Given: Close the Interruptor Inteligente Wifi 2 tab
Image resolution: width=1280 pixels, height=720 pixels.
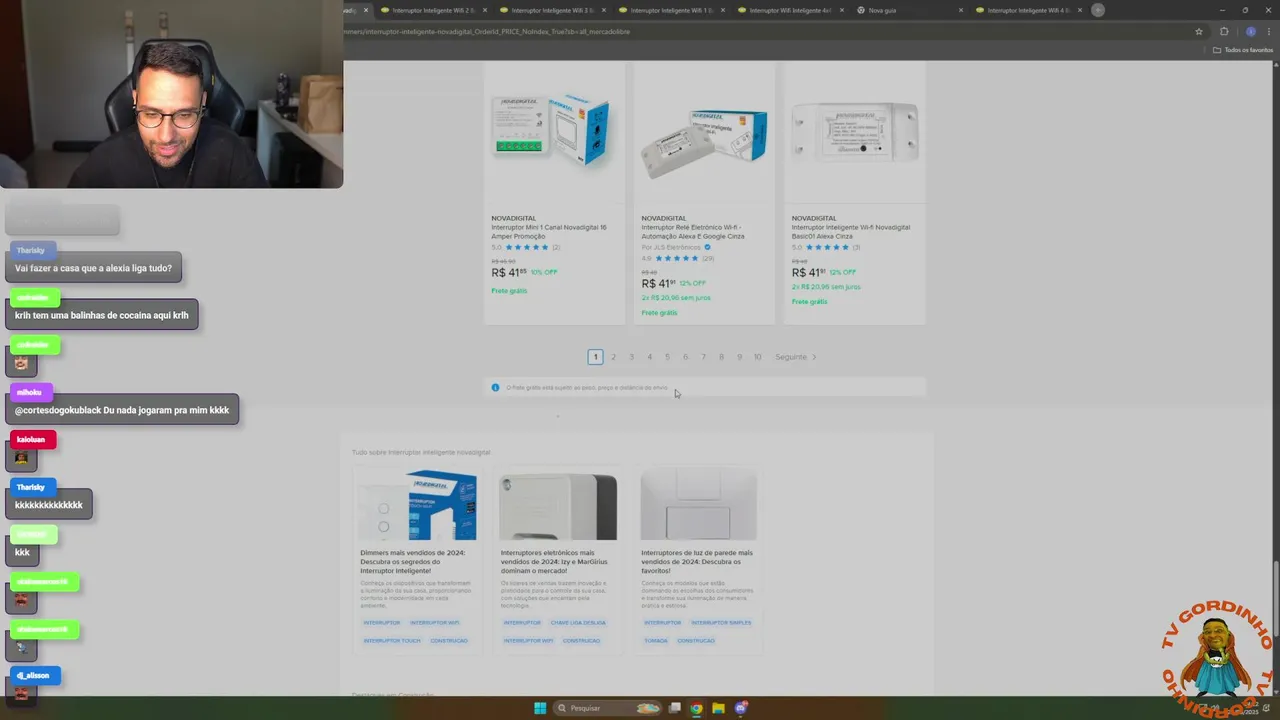Looking at the screenshot, I should pos(485,10).
